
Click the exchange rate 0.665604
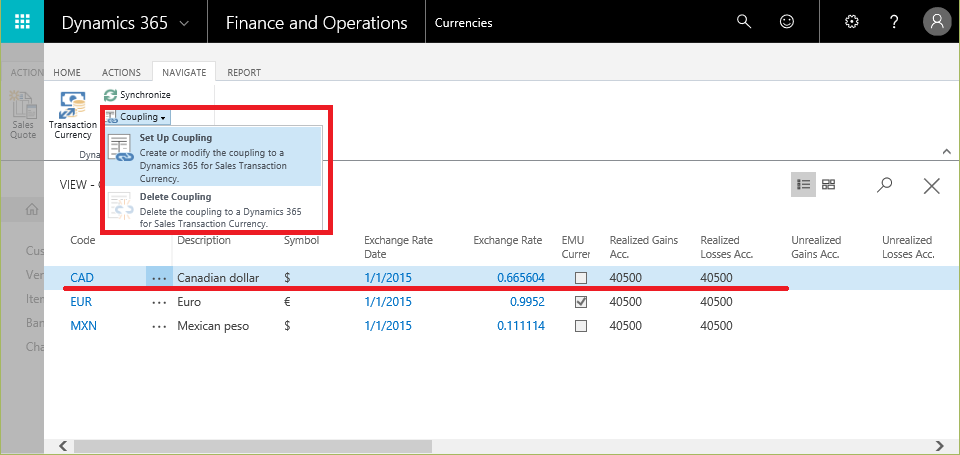(521, 278)
